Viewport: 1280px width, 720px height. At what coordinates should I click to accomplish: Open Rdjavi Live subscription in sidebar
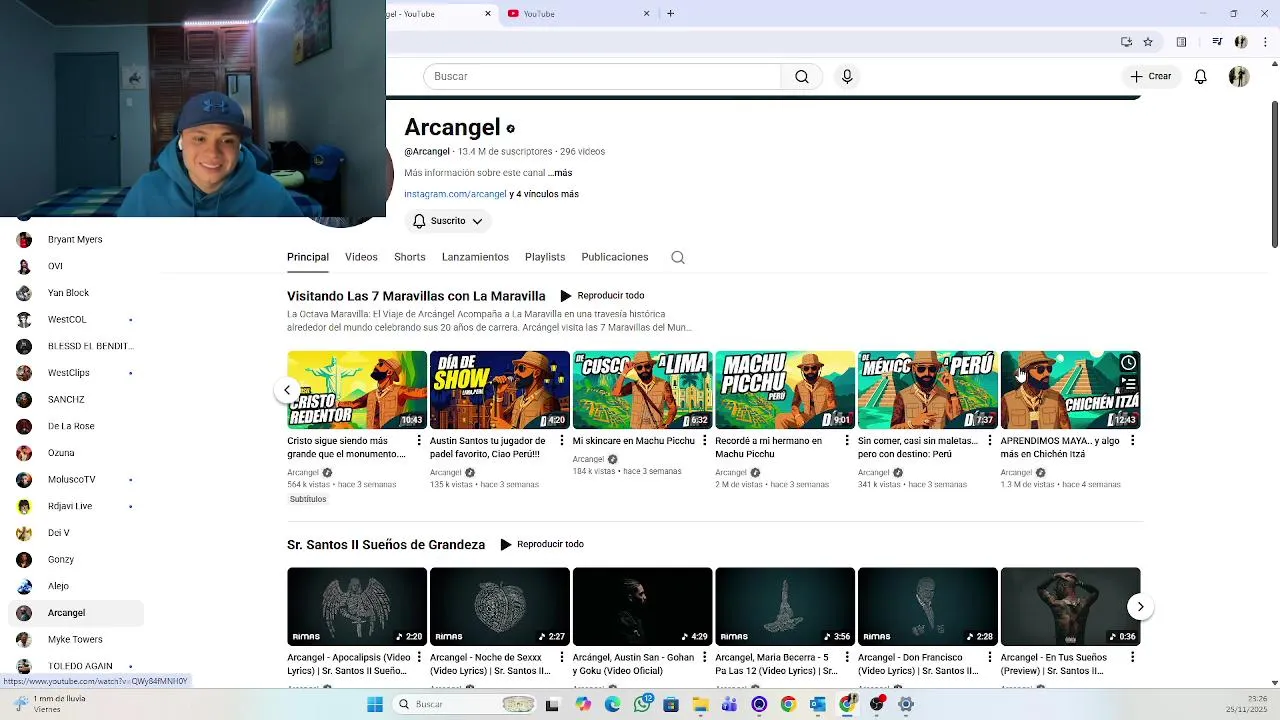pyautogui.click(x=75, y=506)
